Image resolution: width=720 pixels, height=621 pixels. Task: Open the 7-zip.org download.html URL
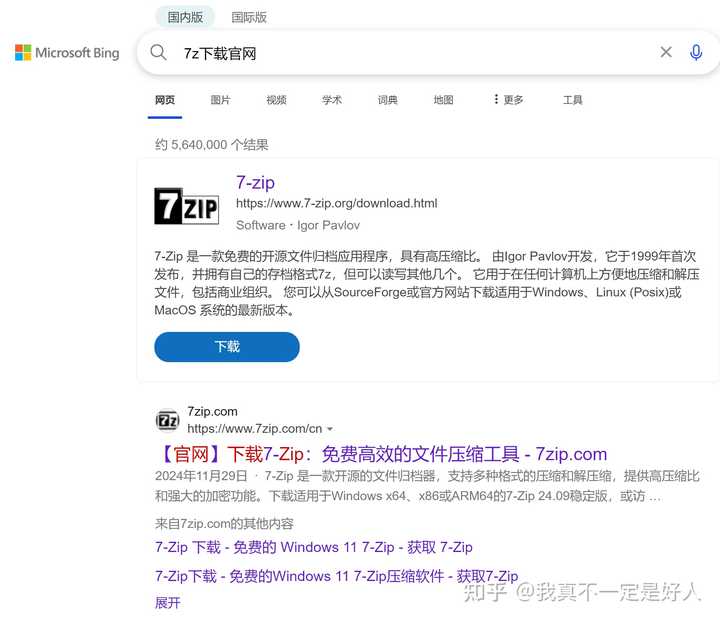[337, 203]
